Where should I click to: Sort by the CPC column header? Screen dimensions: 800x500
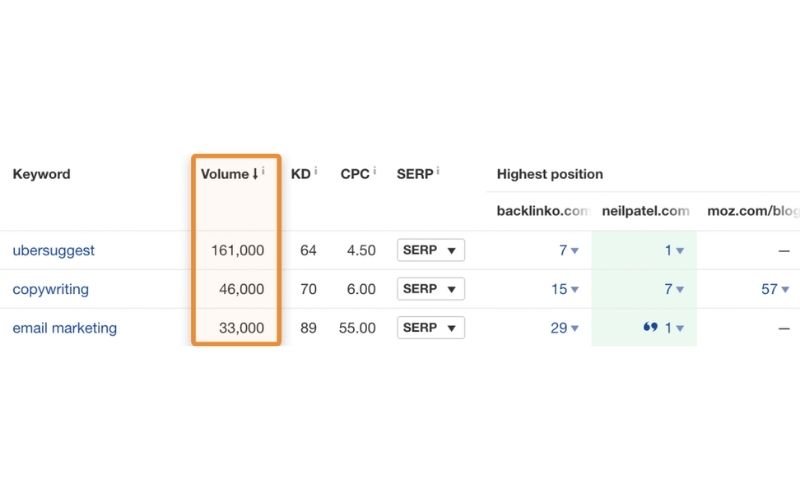click(x=355, y=174)
